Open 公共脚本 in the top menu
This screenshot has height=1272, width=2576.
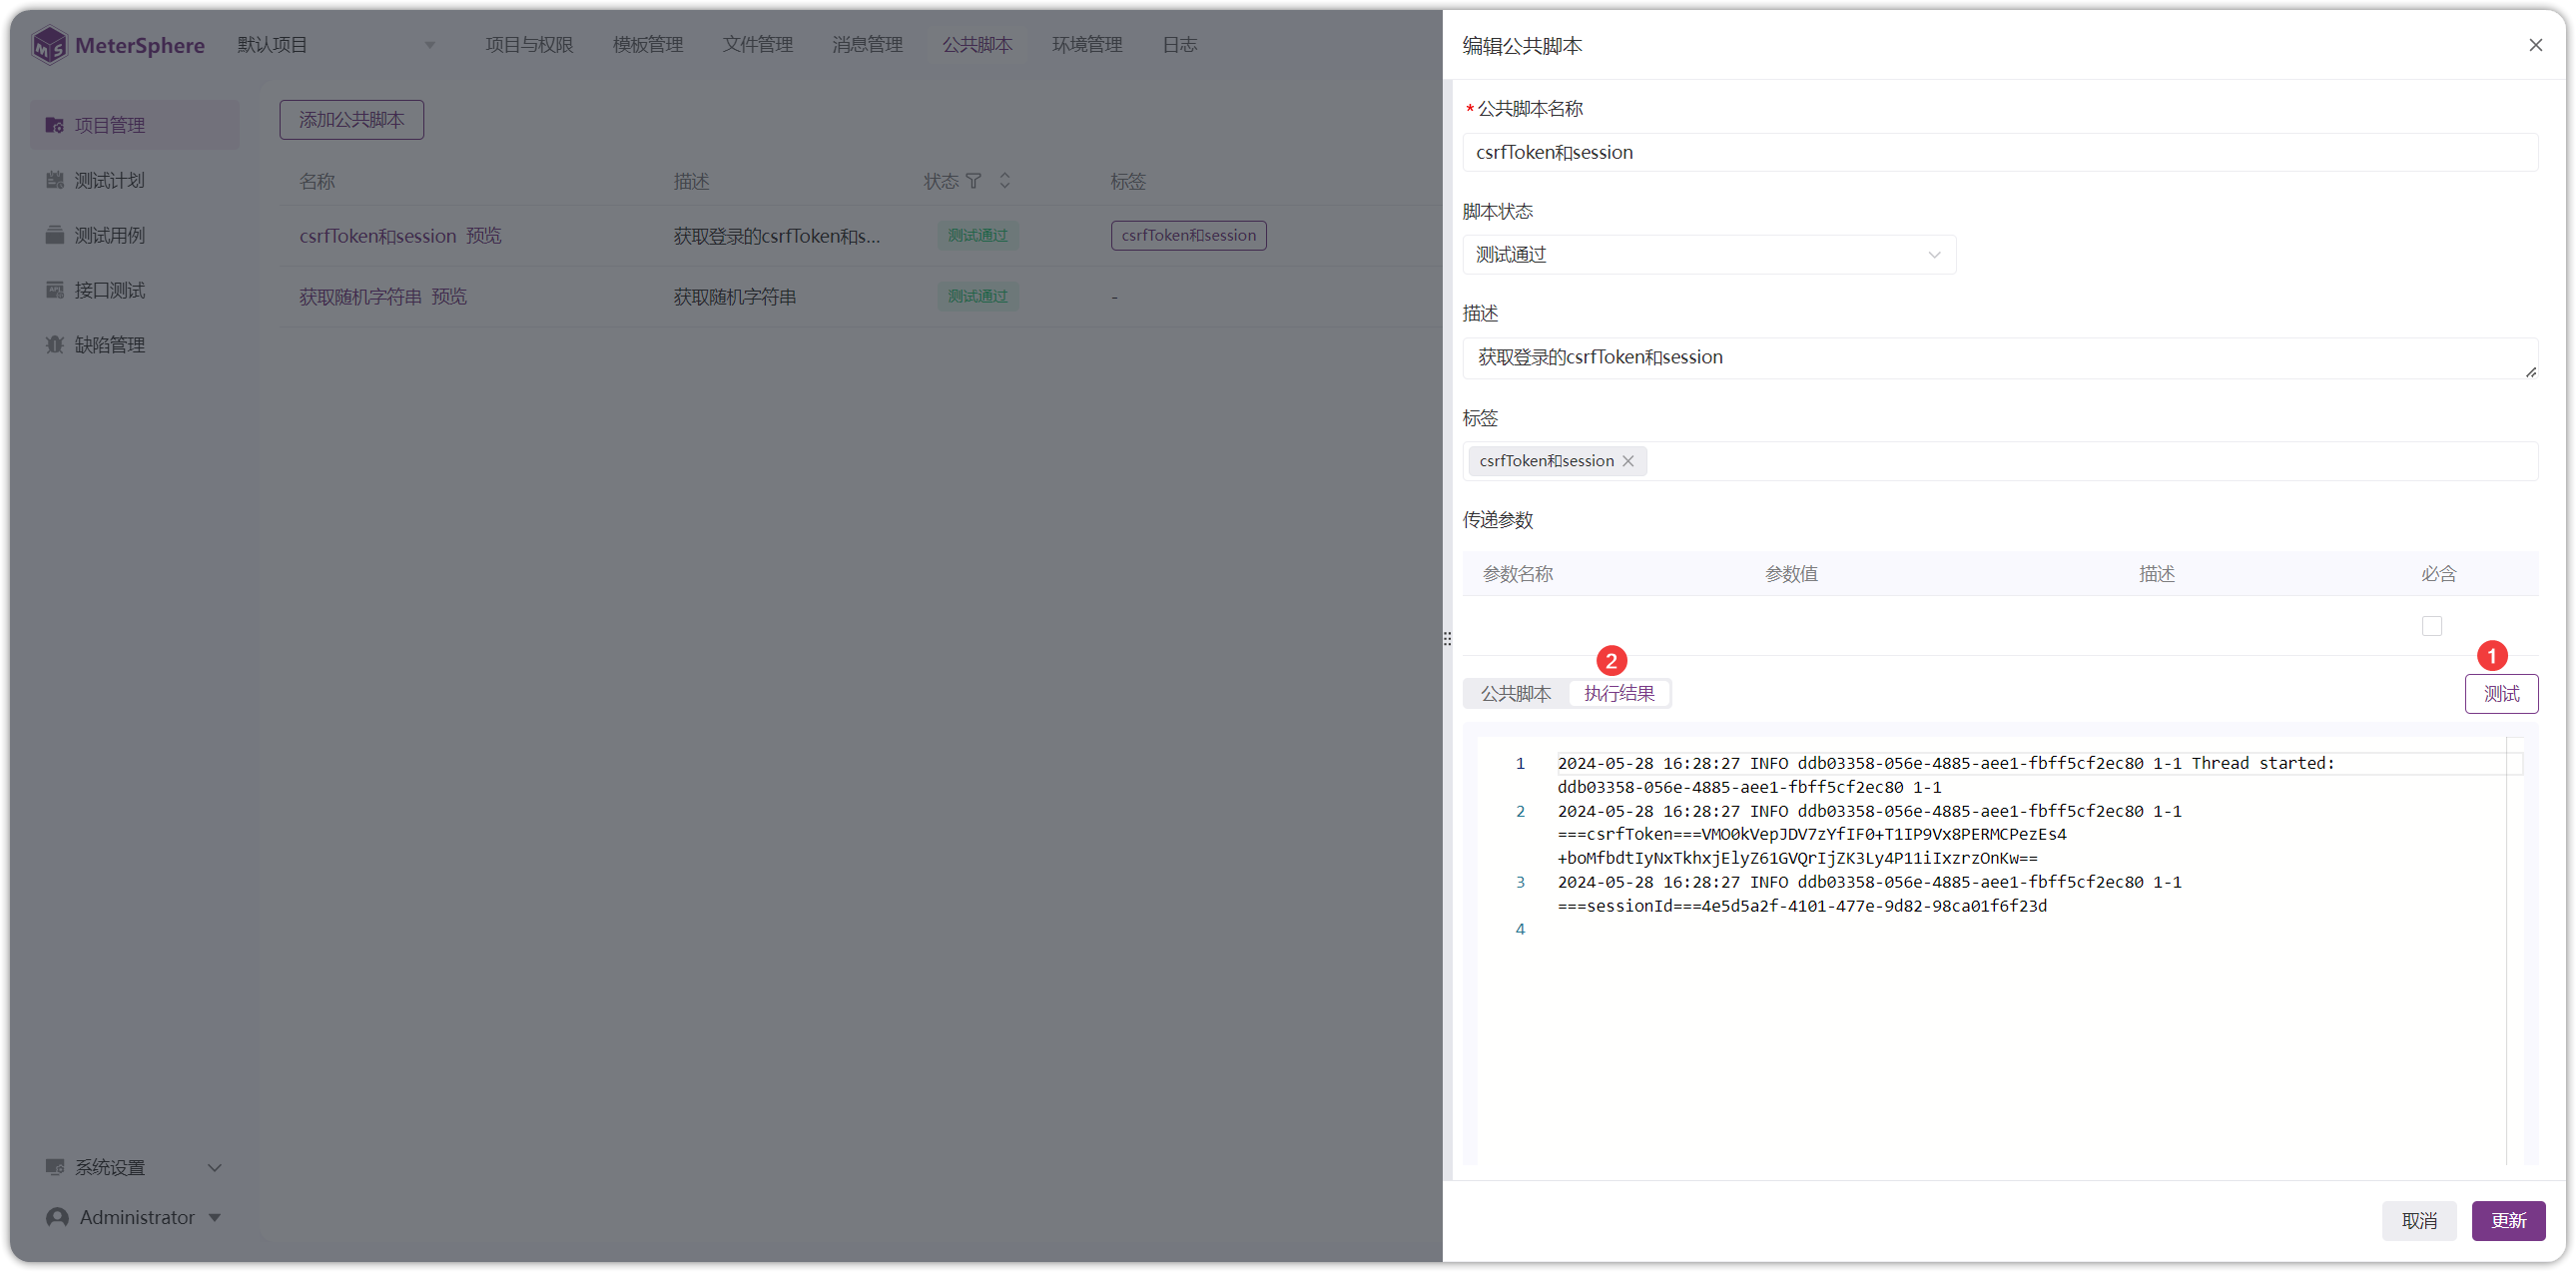click(977, 45)
